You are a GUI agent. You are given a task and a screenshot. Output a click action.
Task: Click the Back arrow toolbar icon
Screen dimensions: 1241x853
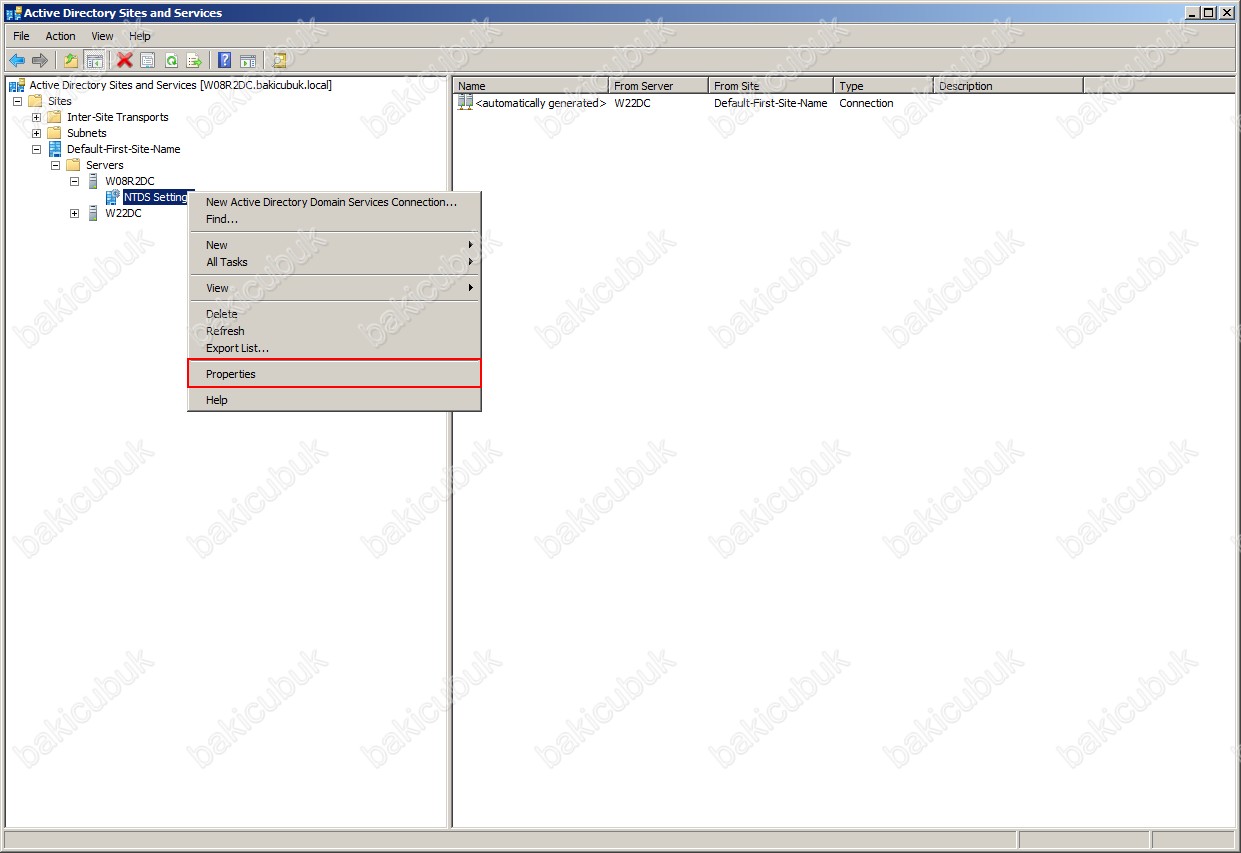point(17,60)
